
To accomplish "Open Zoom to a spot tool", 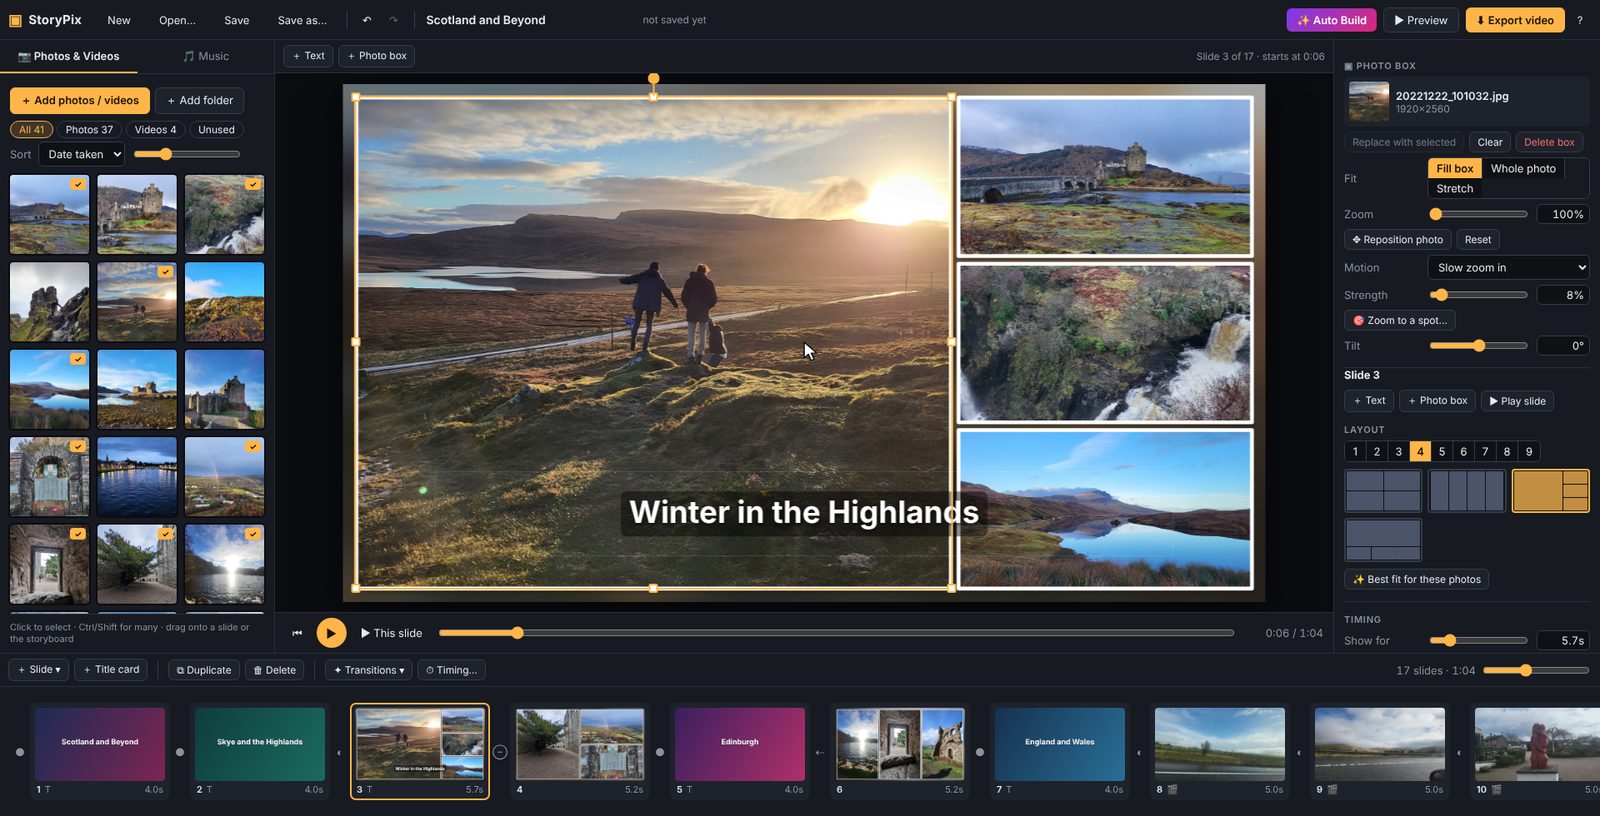I will pyautogui.click(x=1400, y=321).
